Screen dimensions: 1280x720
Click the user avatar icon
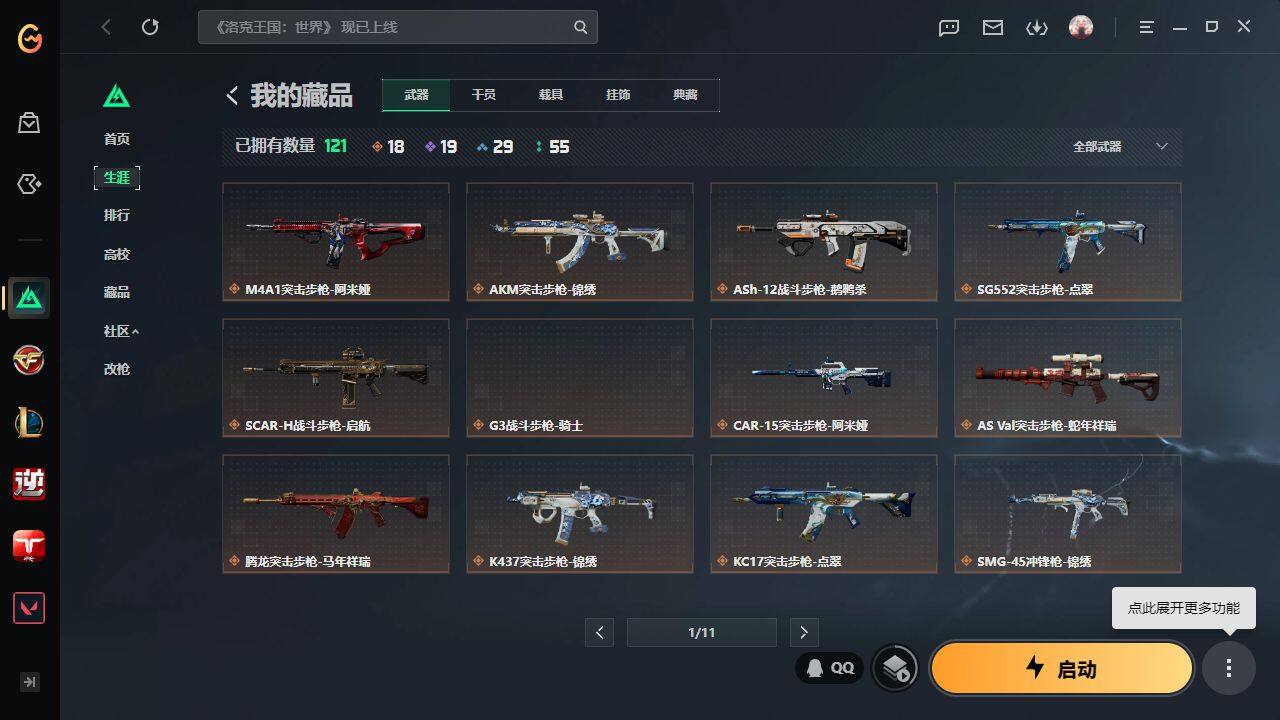[x=1081, y=27]
